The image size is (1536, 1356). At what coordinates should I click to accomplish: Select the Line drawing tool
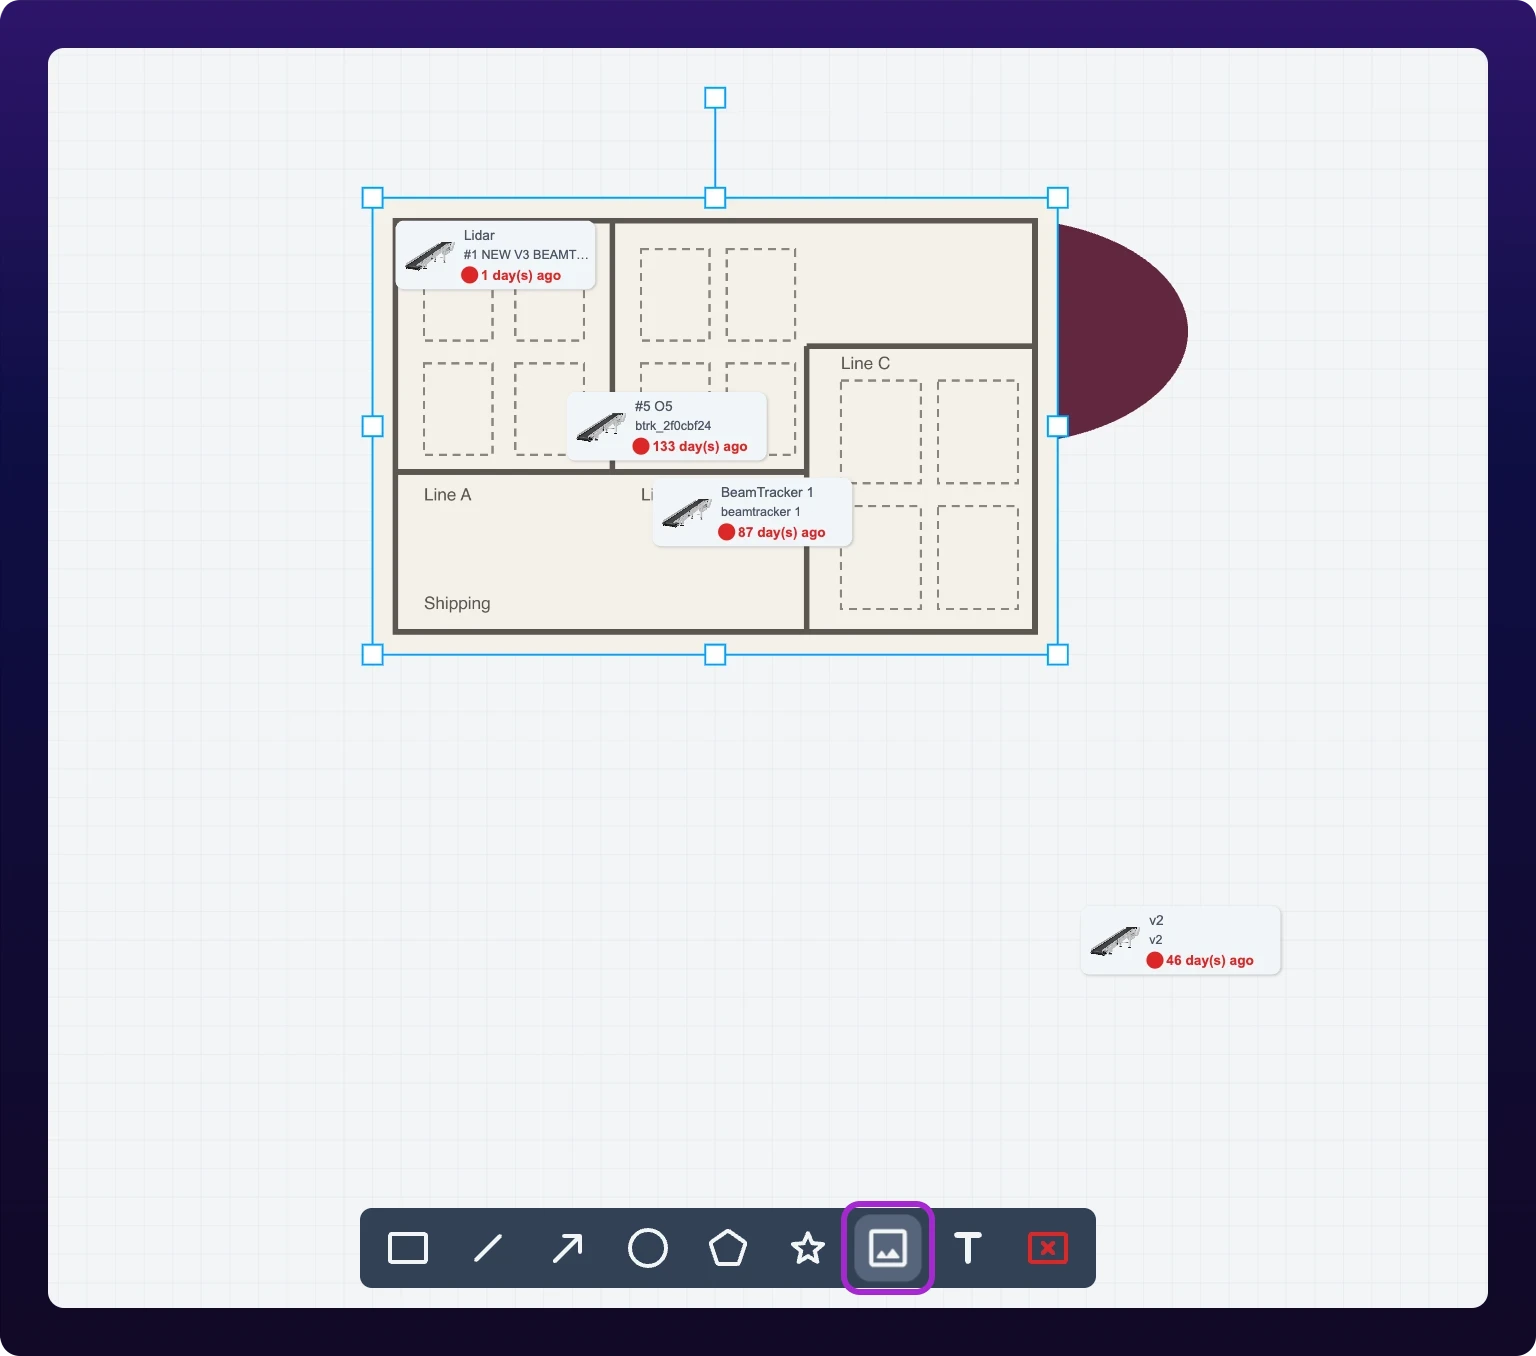488,1248
